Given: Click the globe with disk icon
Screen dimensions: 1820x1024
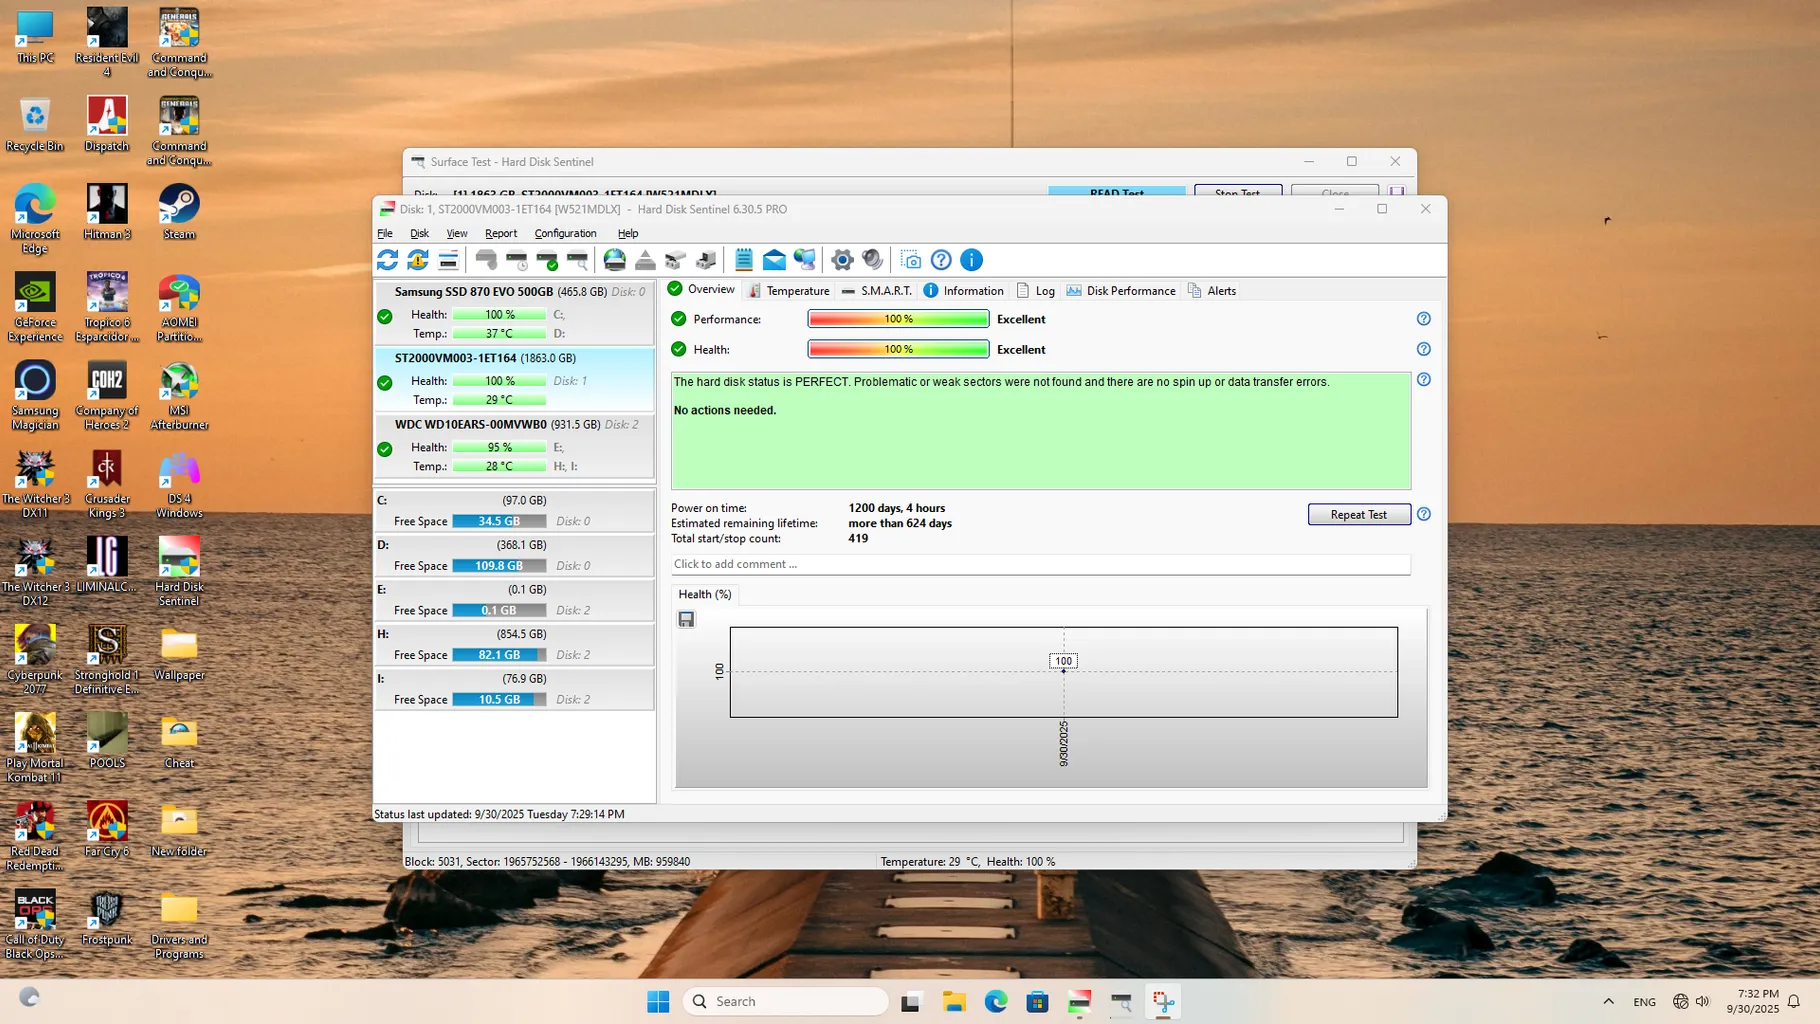Looking at the screenshot, I should click(x=615, y=260).
